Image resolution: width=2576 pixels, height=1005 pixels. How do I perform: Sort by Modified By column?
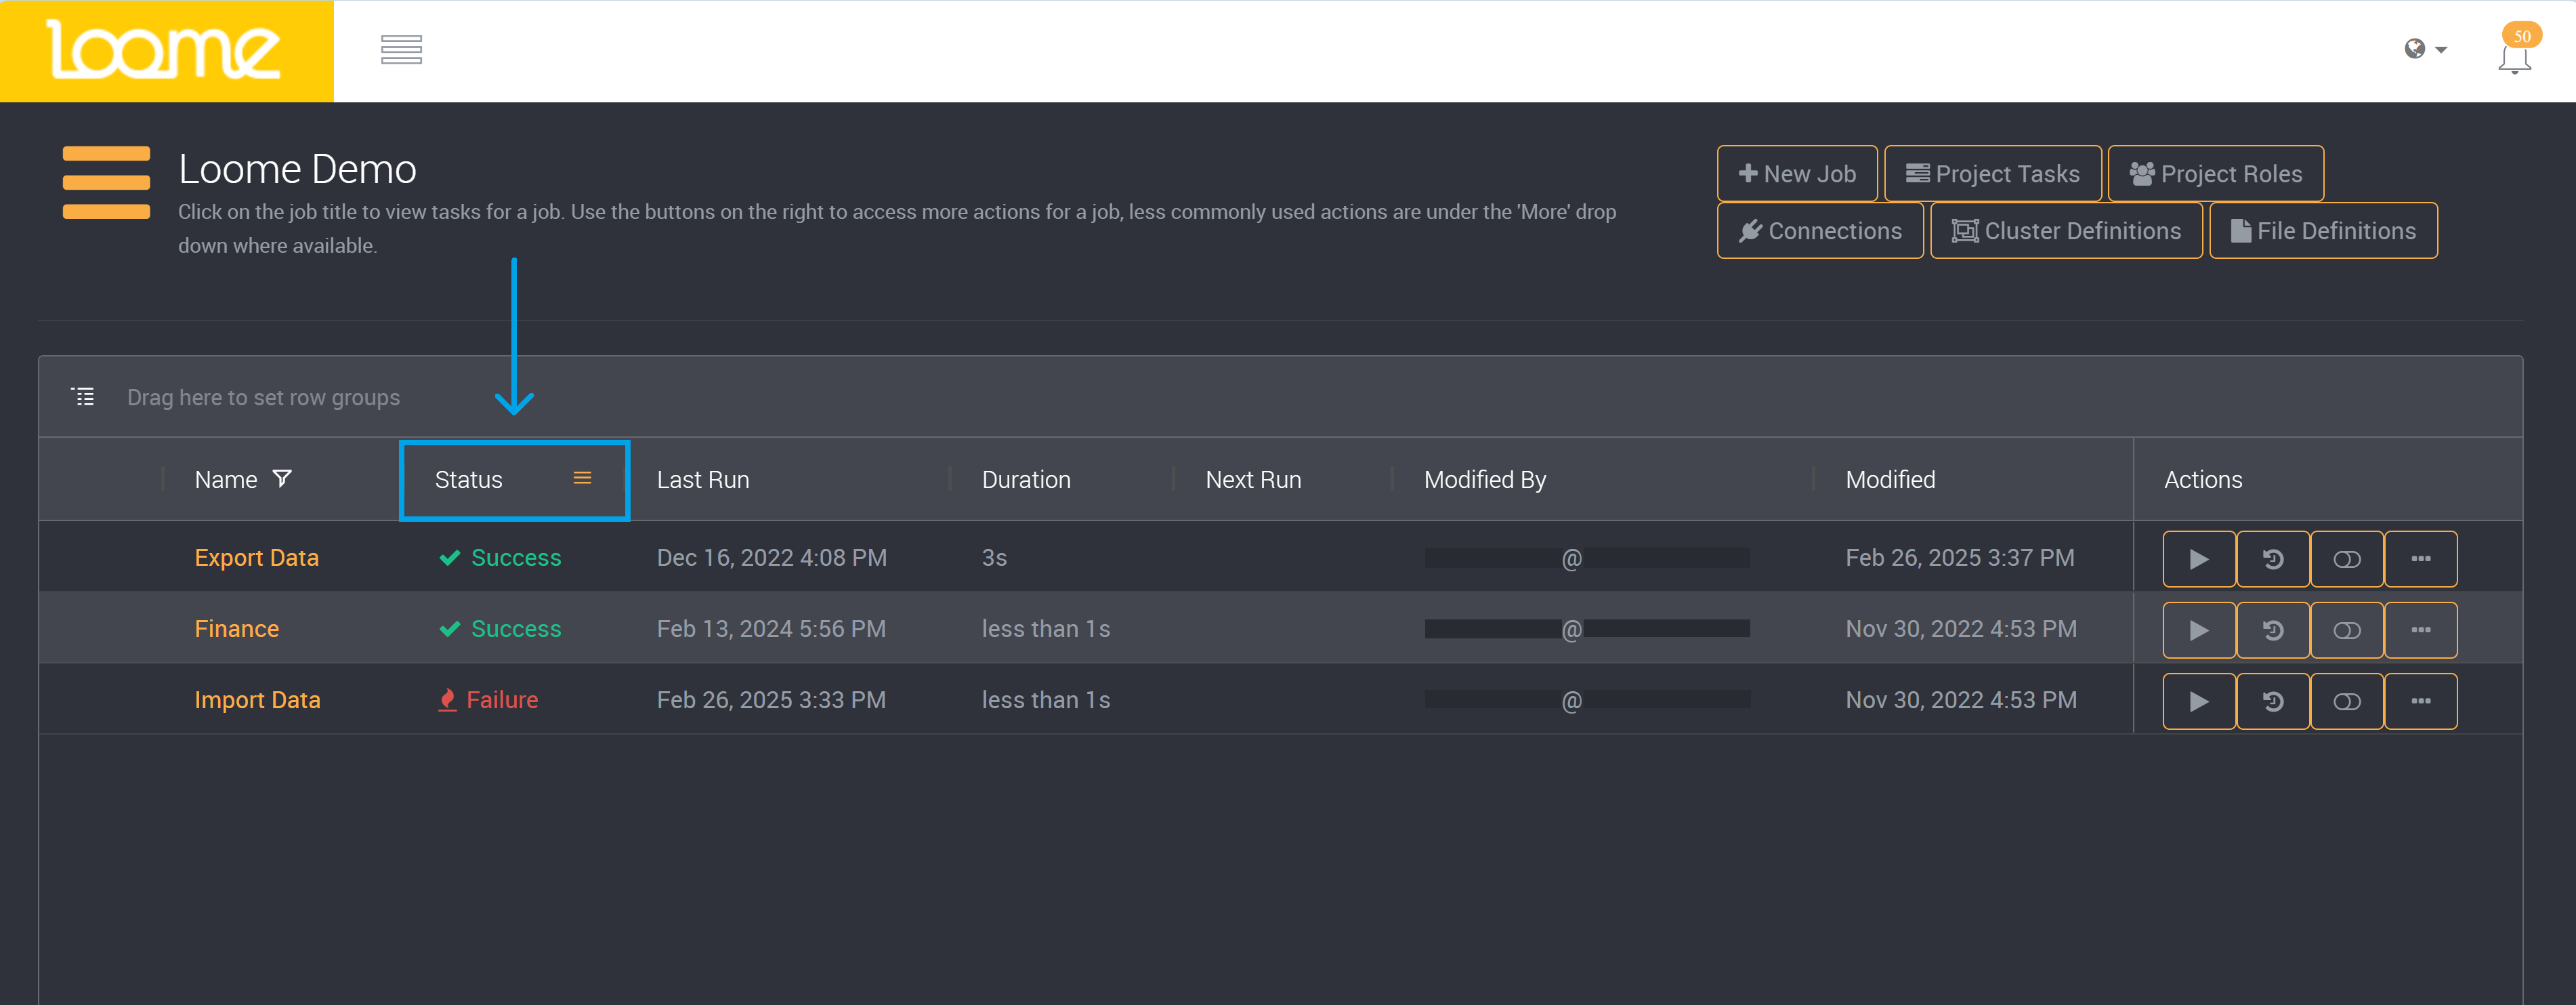(1485, 480)
